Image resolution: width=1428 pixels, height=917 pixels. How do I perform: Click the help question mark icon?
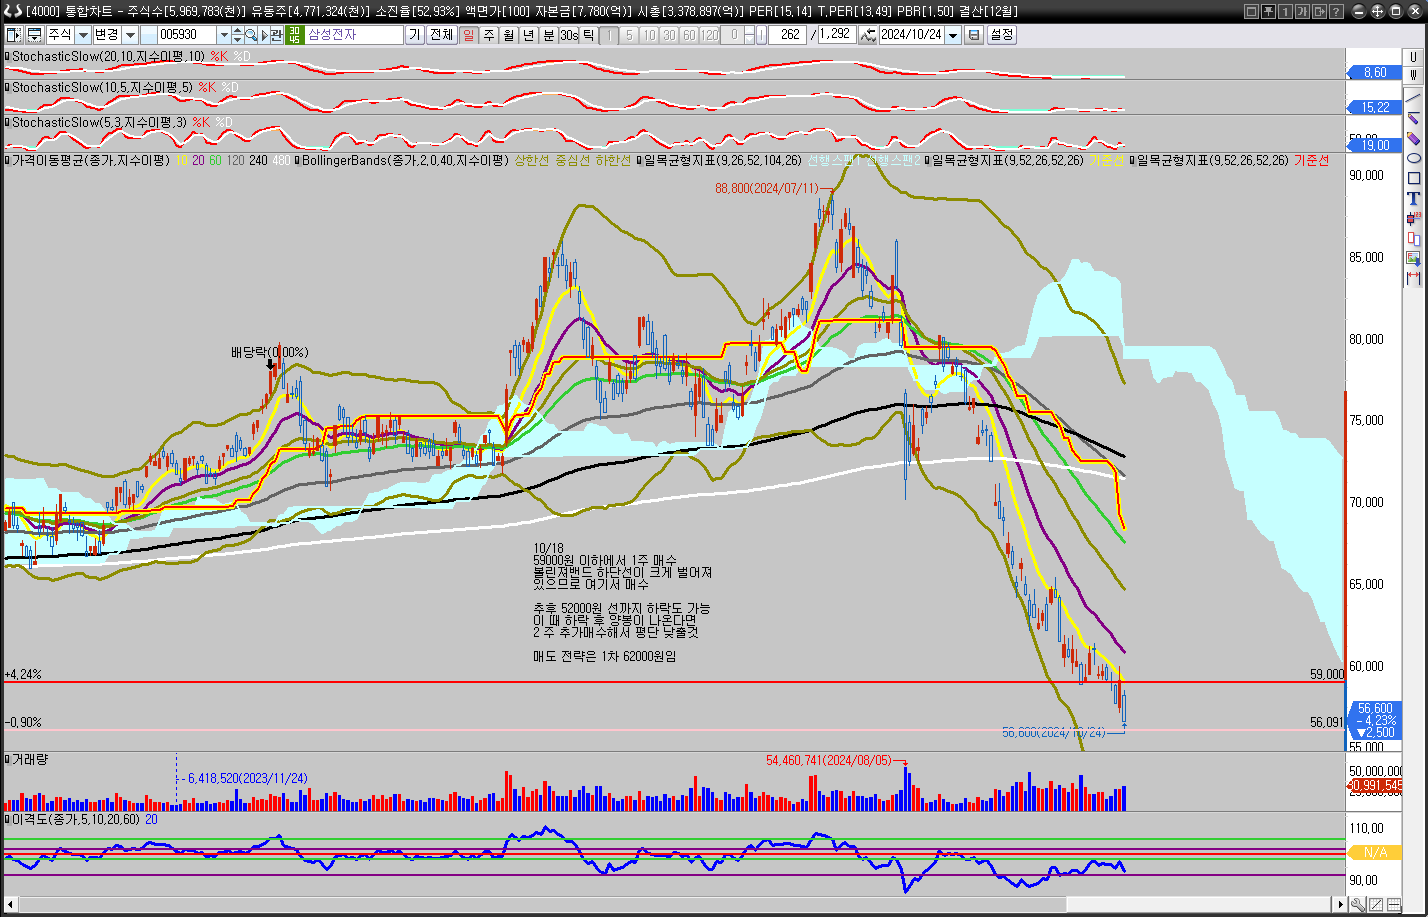pos(1335,11)
